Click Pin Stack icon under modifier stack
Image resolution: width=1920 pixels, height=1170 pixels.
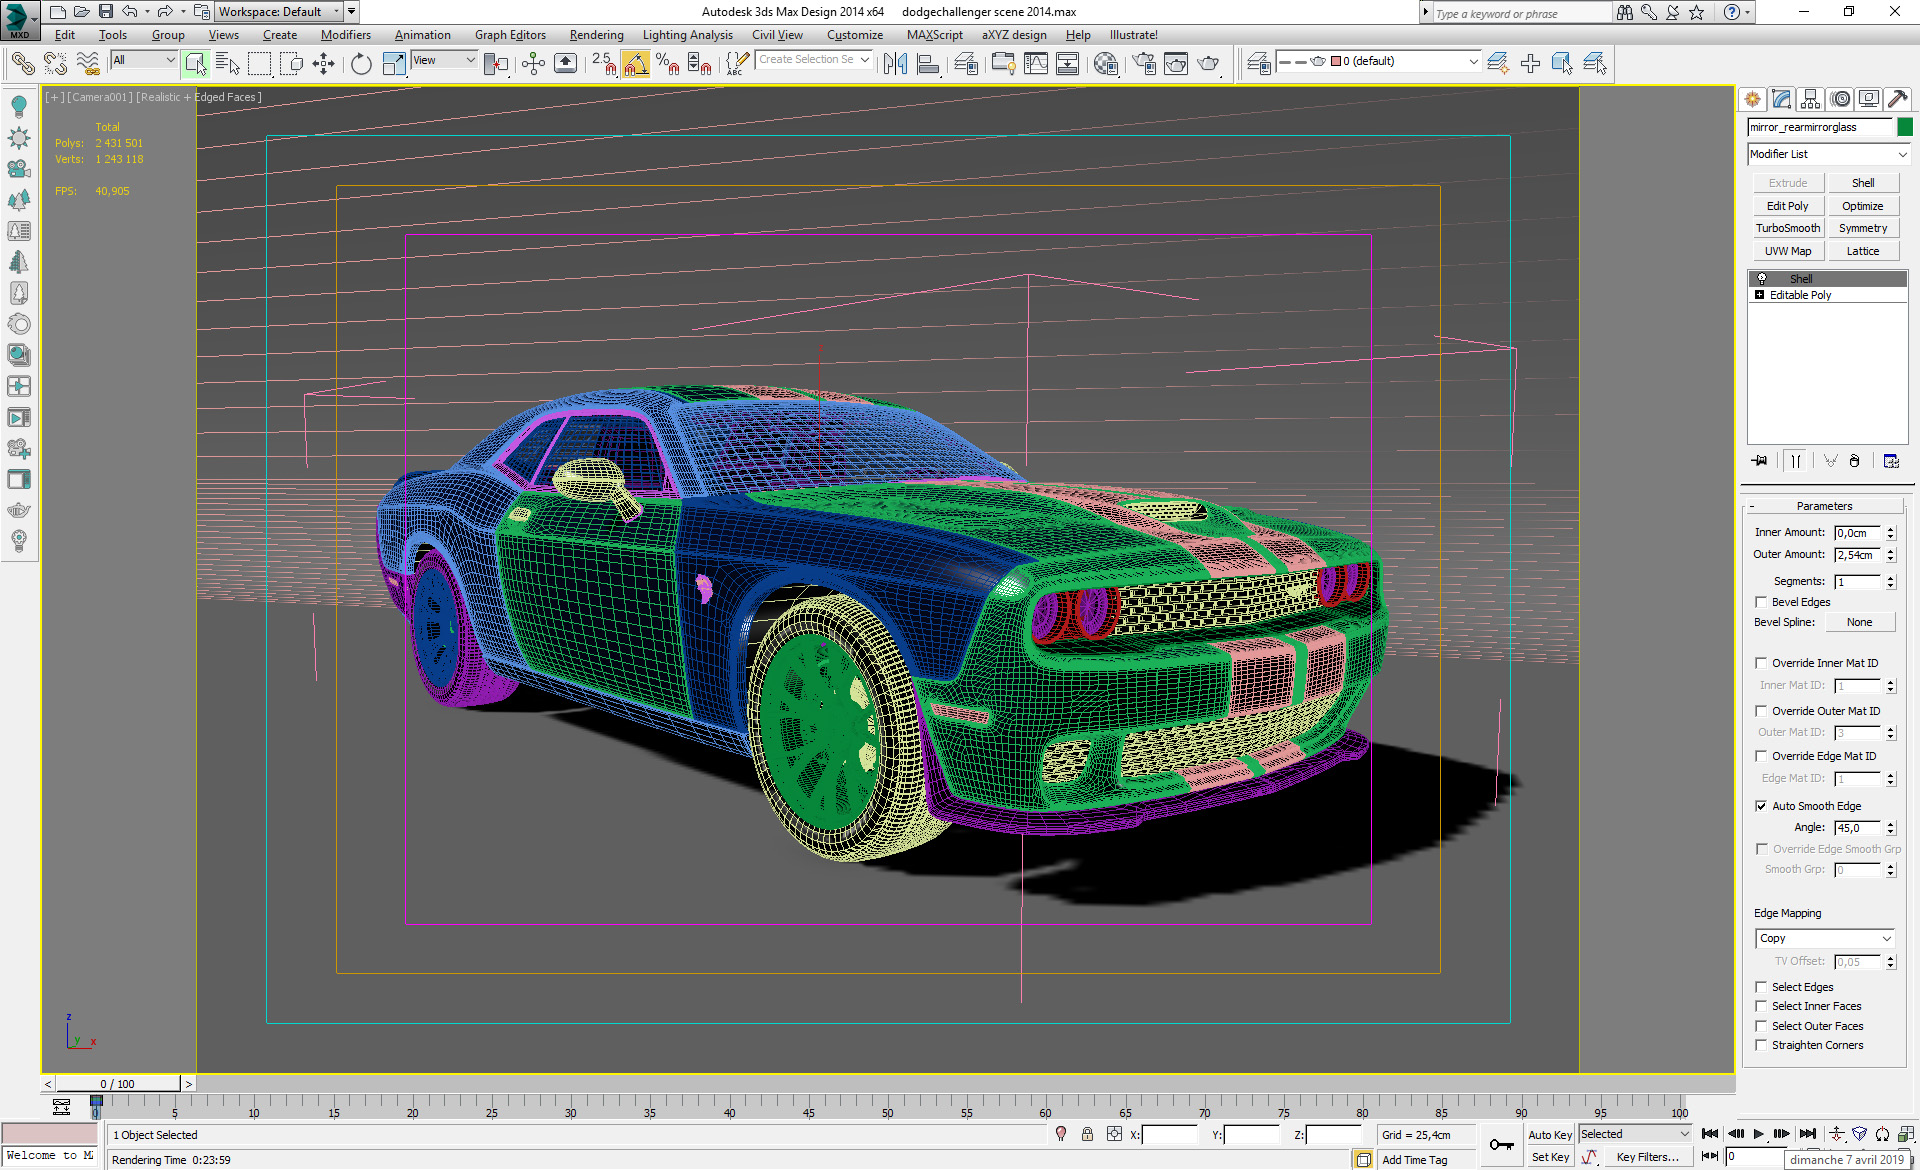tap(1759, 461)
